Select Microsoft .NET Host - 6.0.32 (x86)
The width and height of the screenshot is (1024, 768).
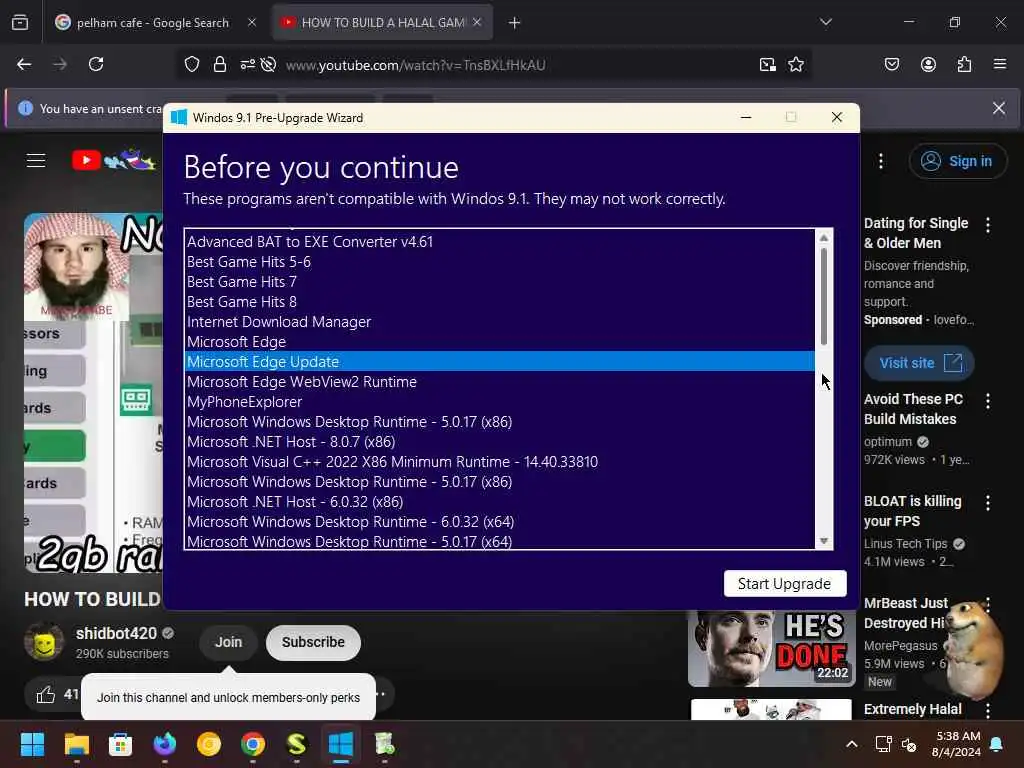coord(500,502)
